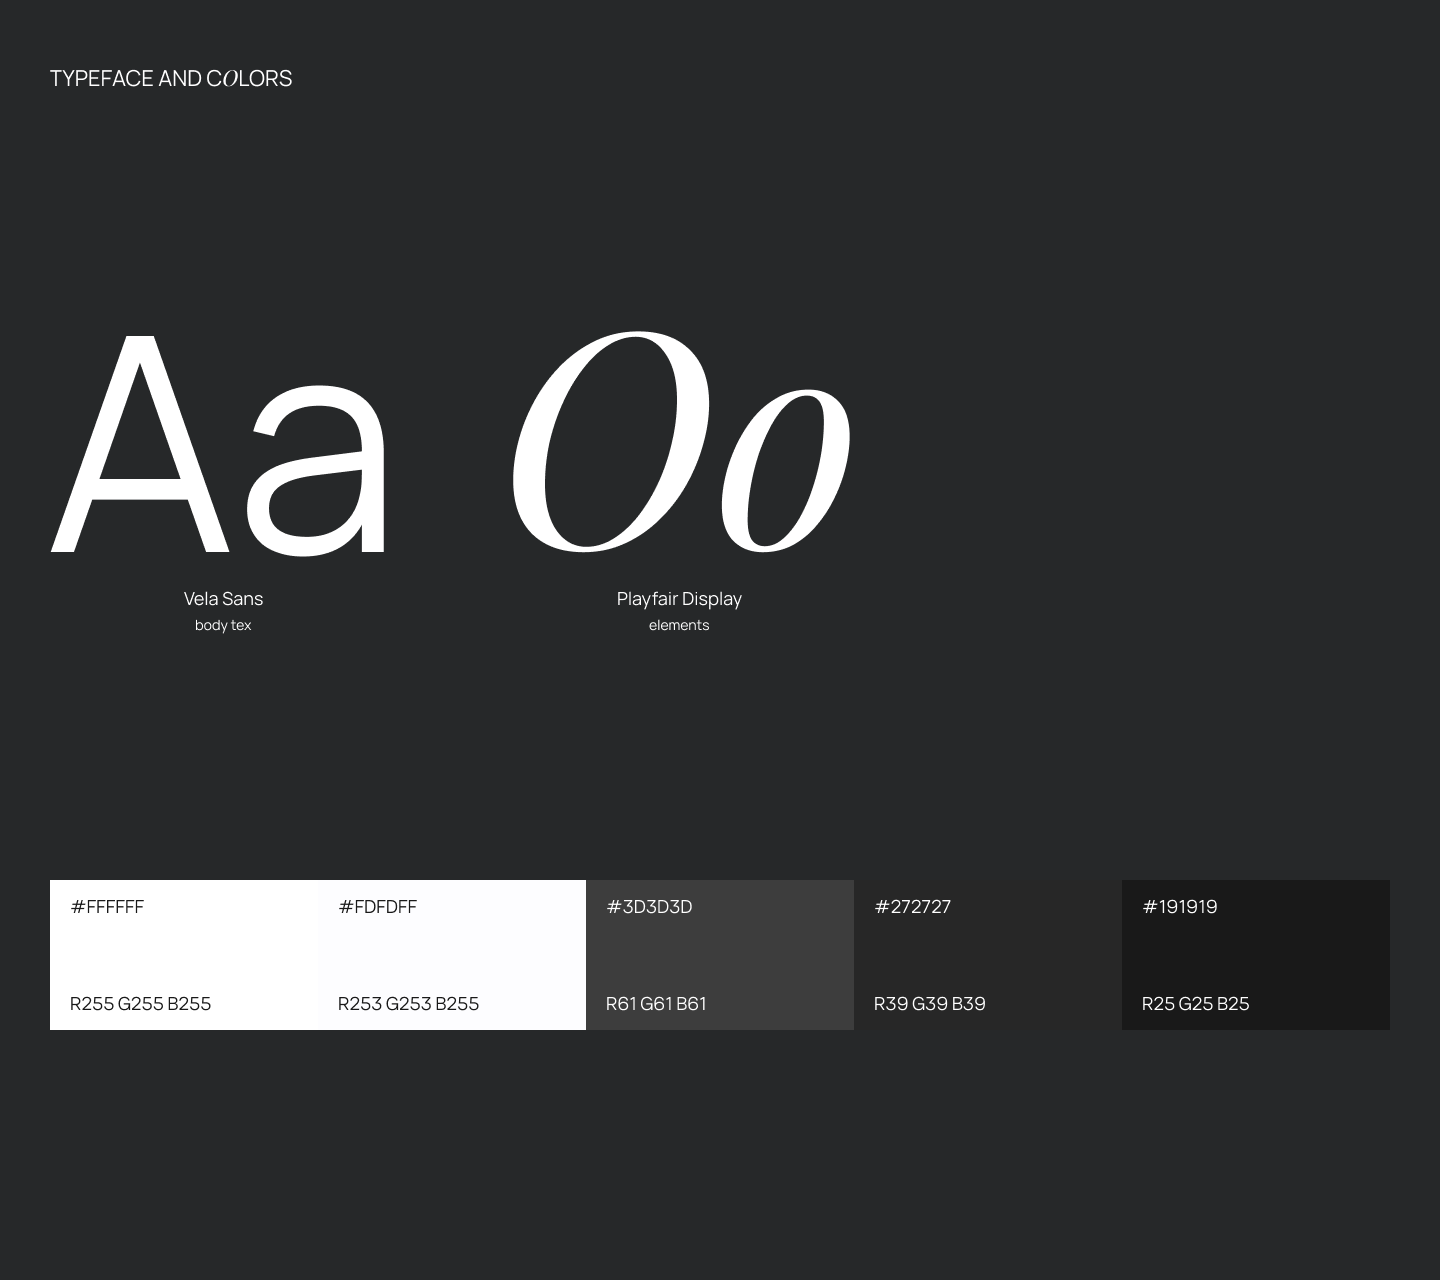Pick the white #FFFFFF color swatch
Viewport: 1440px width, 1280px height.
click(184, 954)
